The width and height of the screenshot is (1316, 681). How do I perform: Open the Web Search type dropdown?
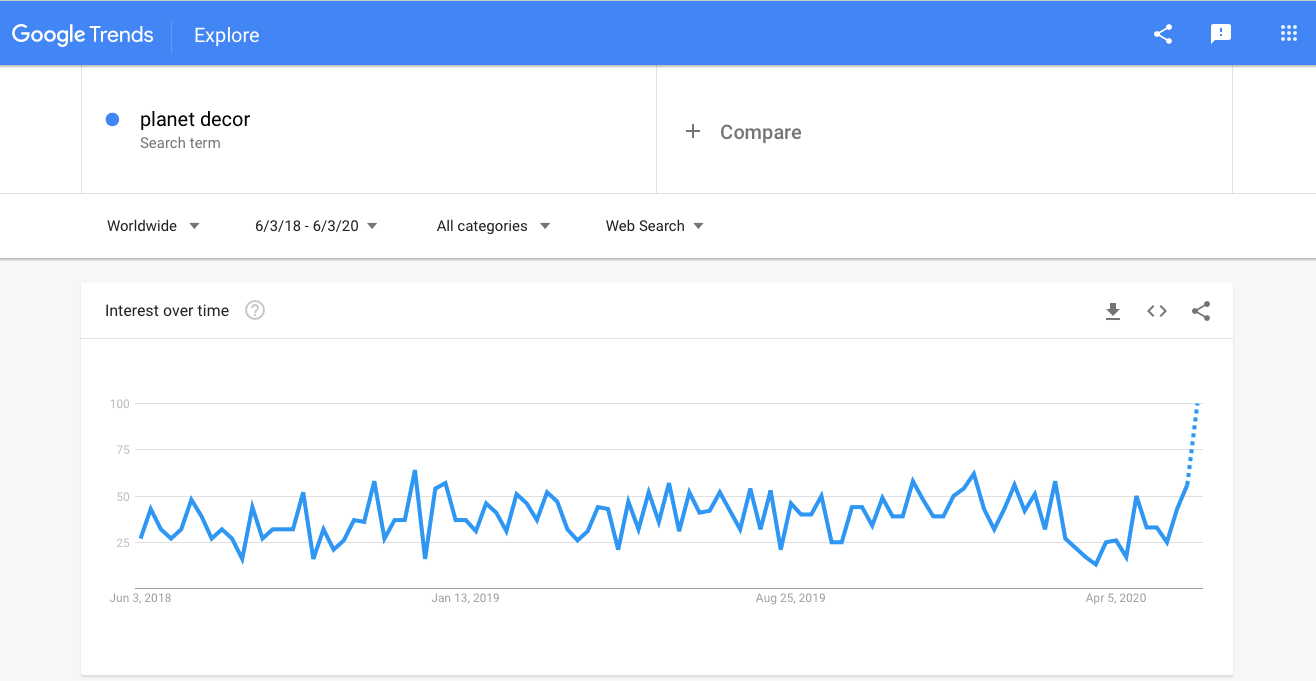pos(654,226)
